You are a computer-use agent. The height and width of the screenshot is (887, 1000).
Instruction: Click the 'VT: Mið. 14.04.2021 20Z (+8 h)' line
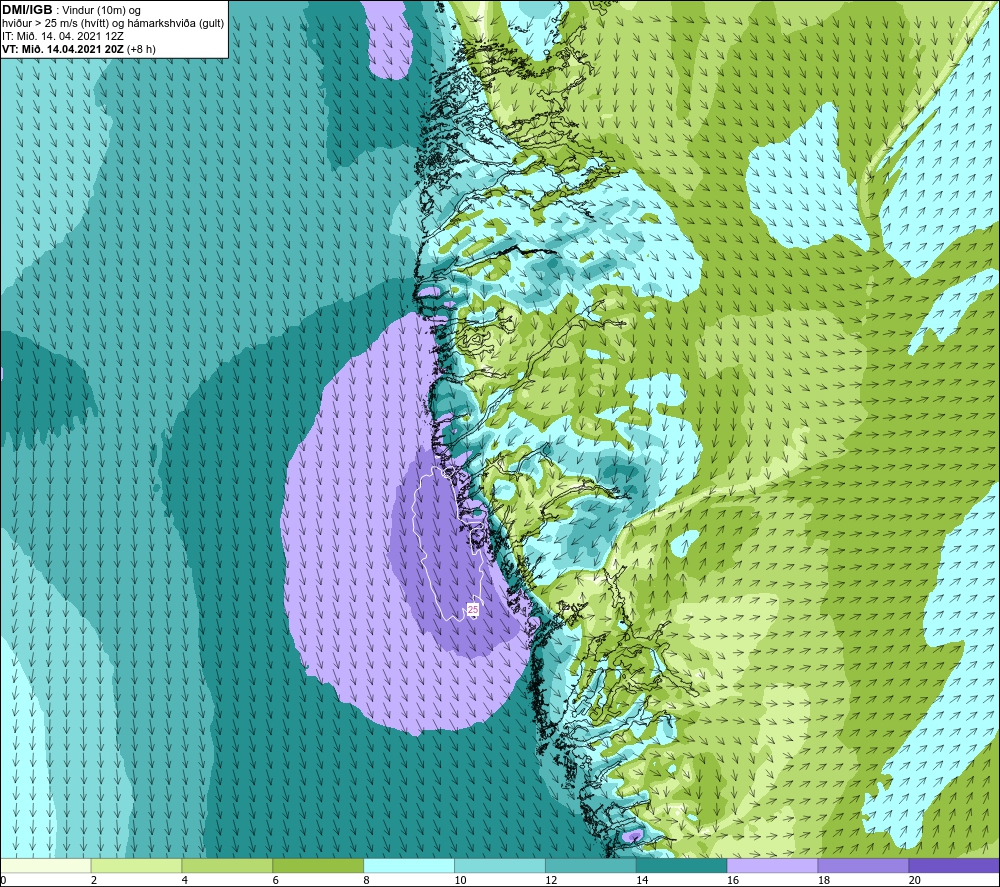78,49
